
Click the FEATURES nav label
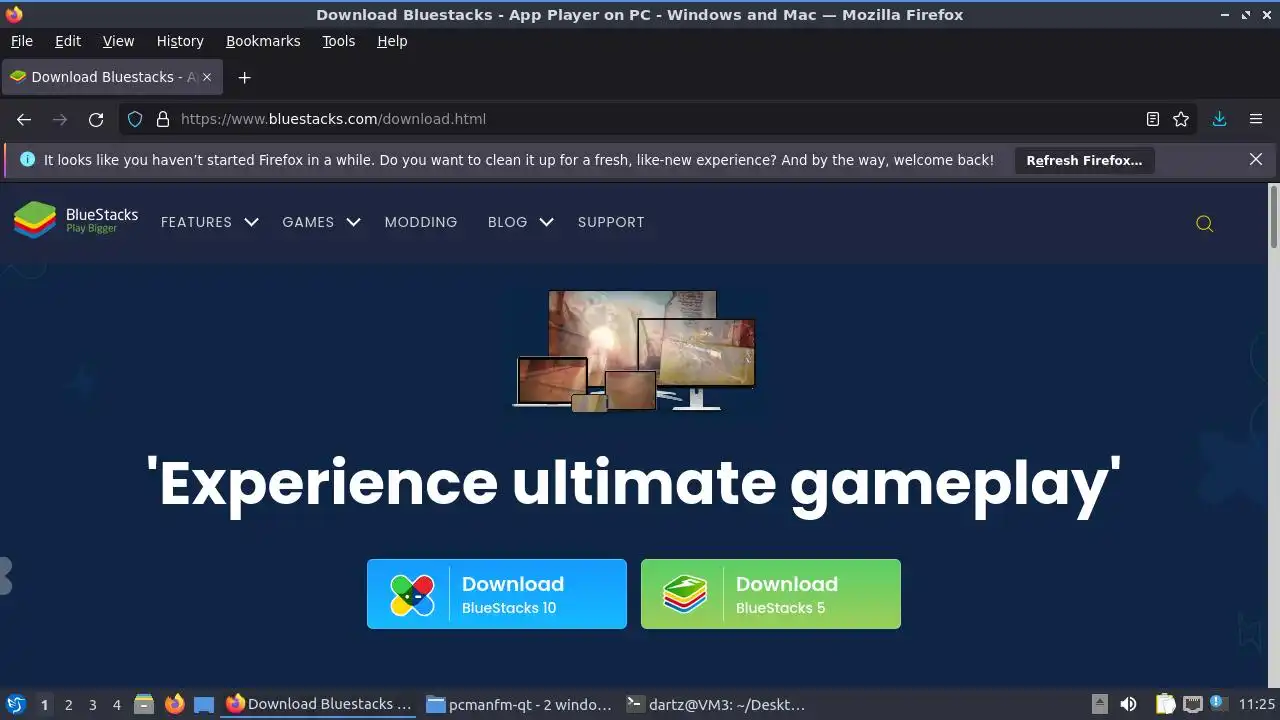[196, 222]
